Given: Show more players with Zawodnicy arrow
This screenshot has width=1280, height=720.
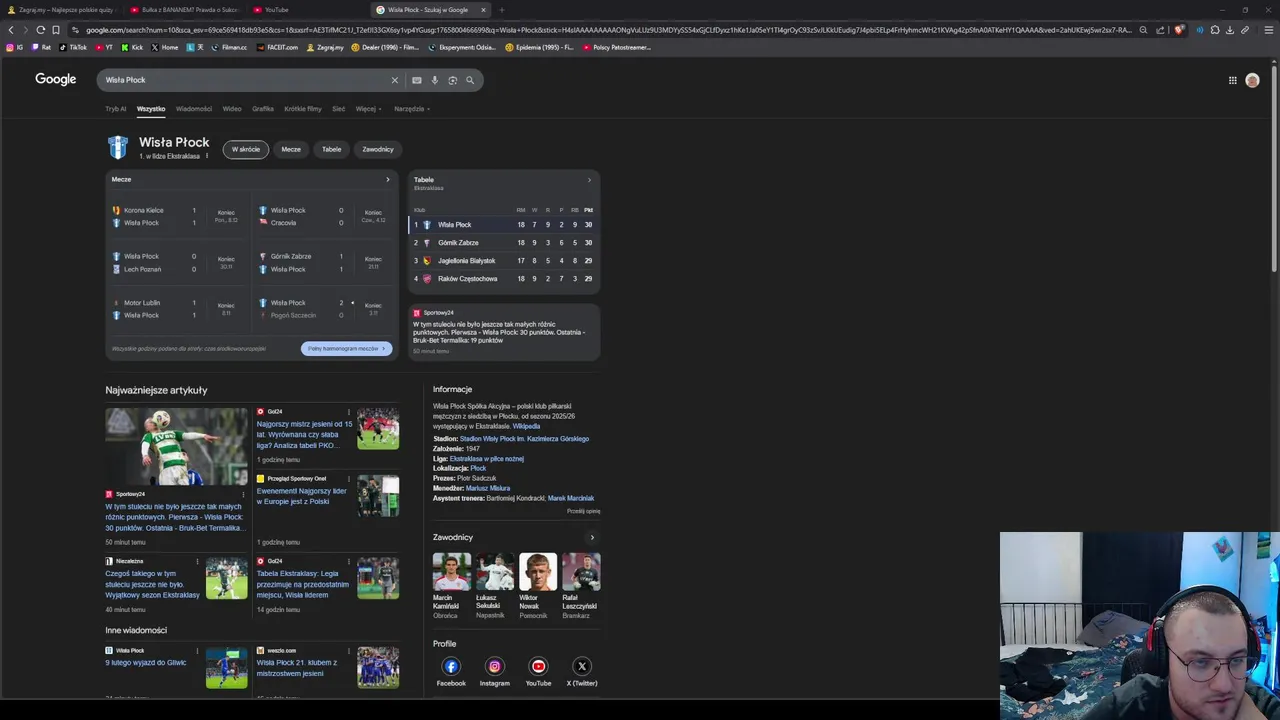Looking at the screenshot, I should click(591, 538).
